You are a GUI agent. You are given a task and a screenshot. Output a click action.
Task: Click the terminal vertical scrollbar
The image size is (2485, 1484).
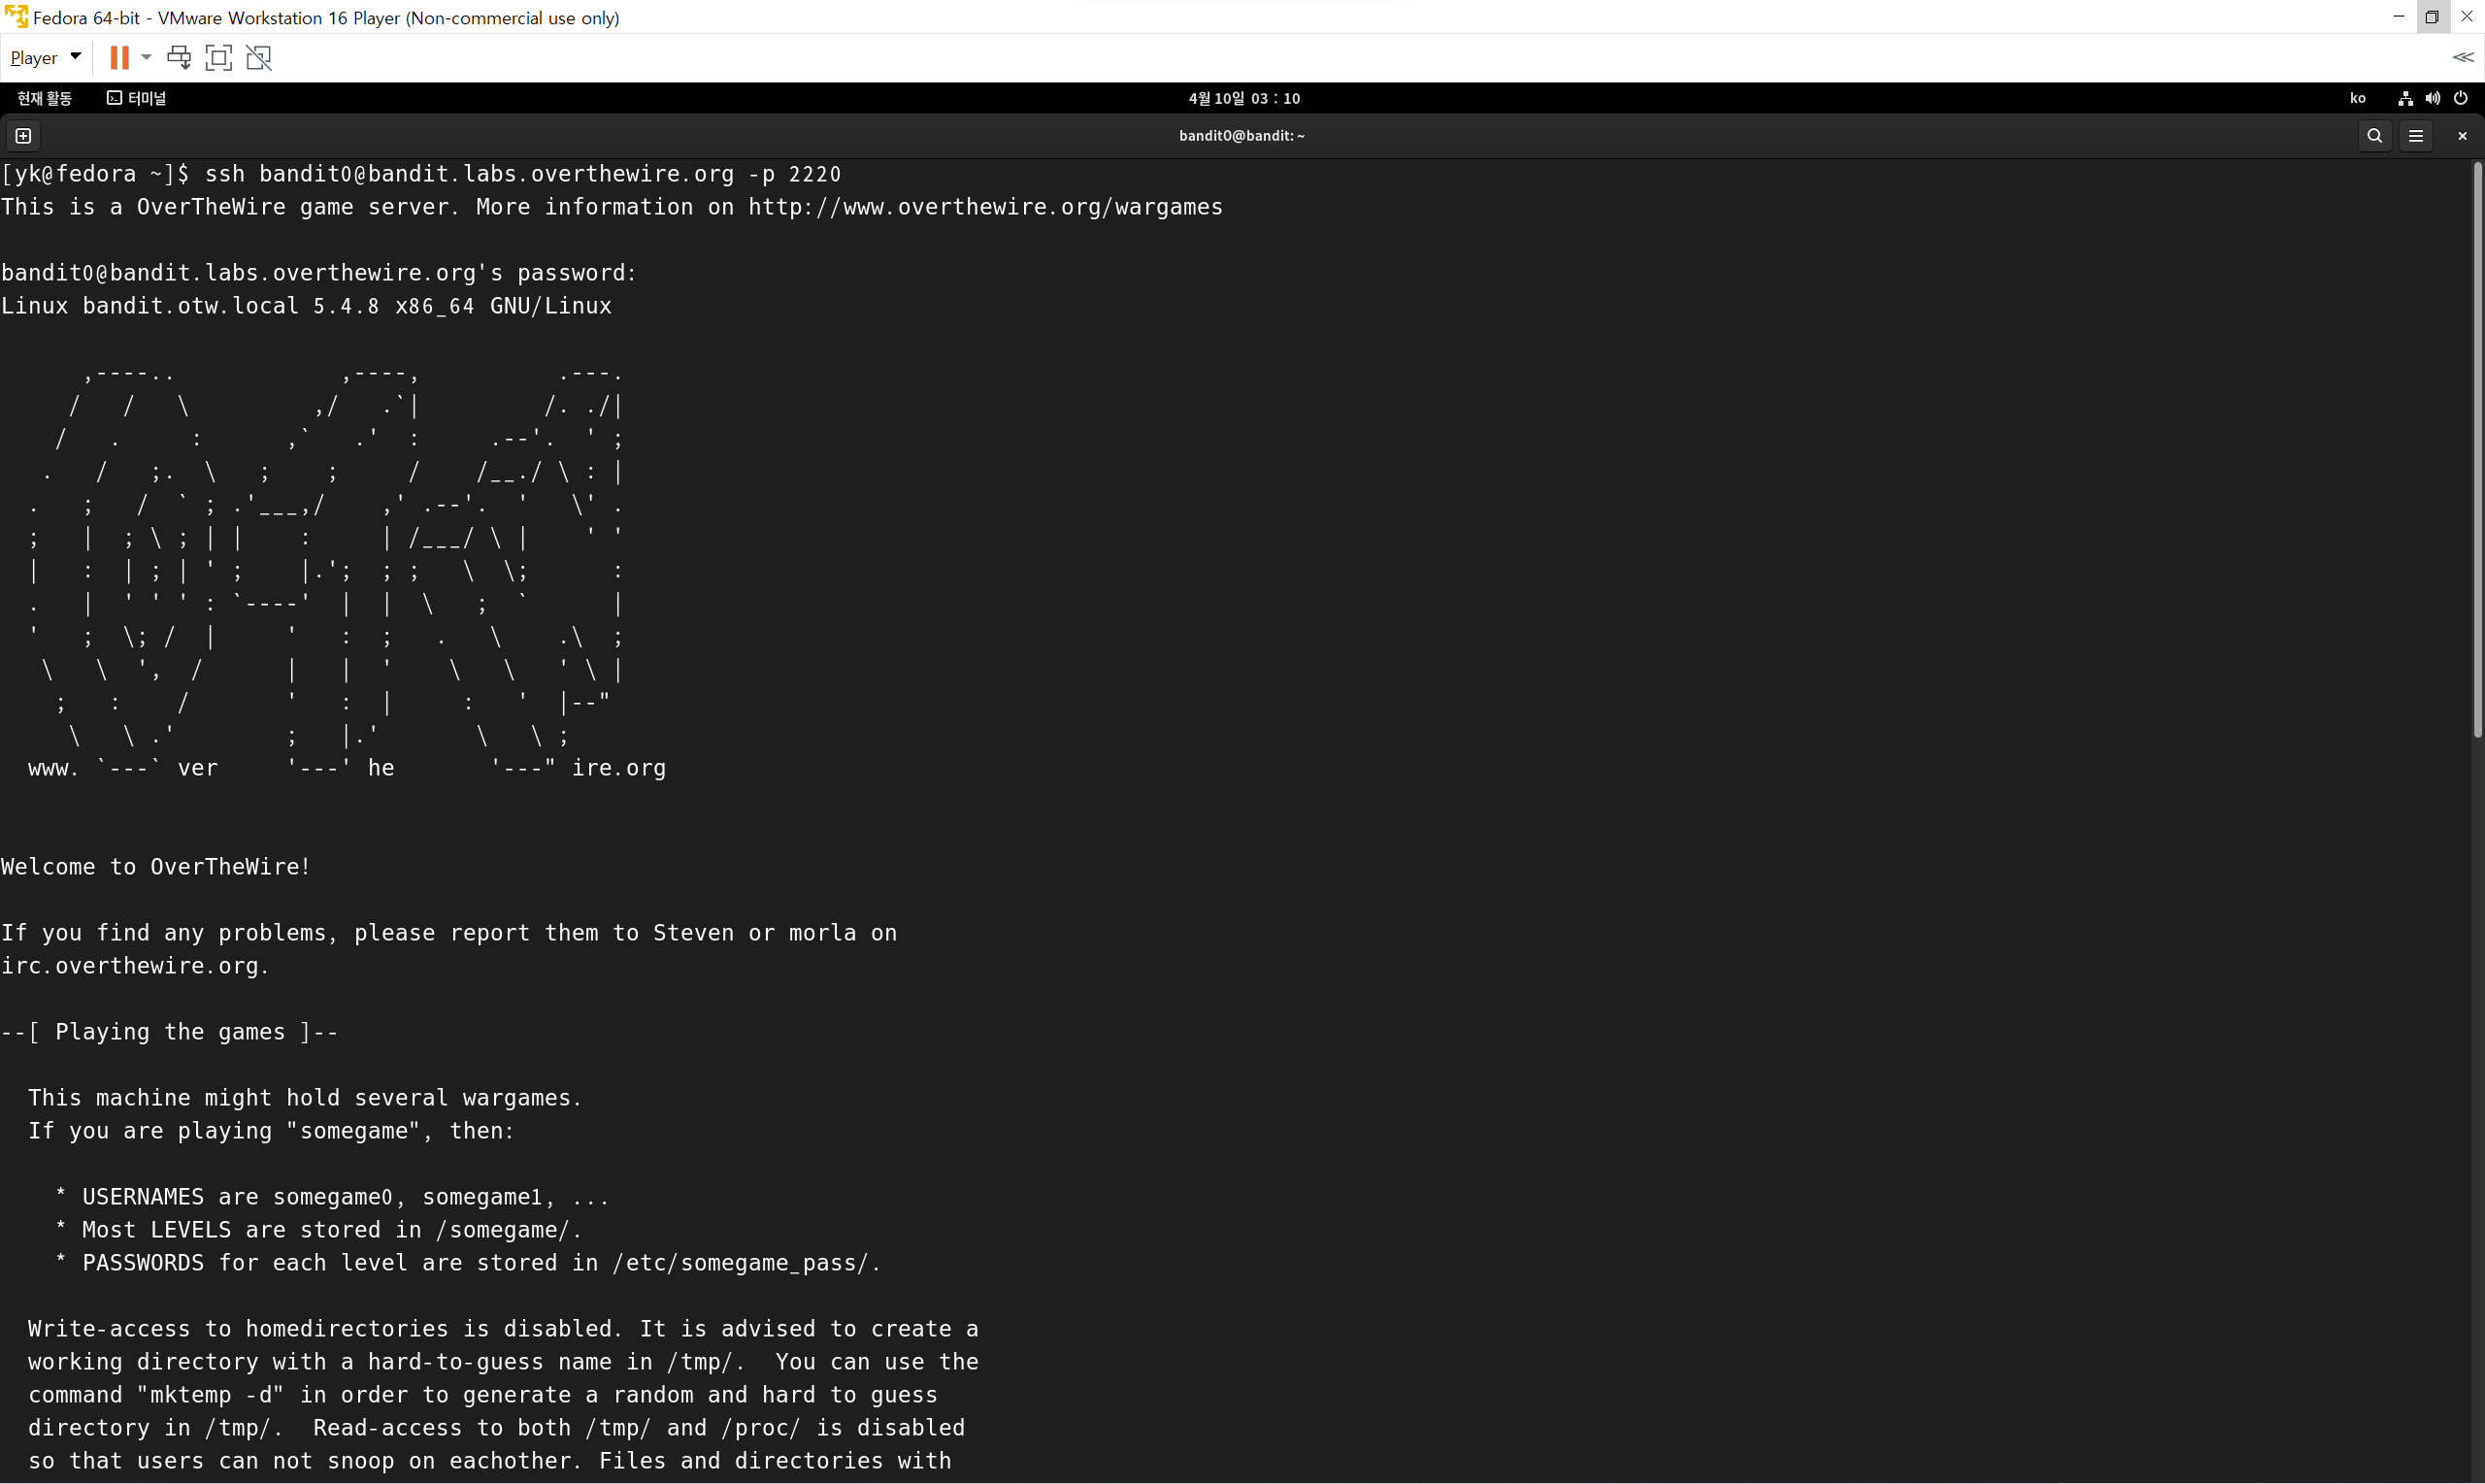[x=2477, y=450]
